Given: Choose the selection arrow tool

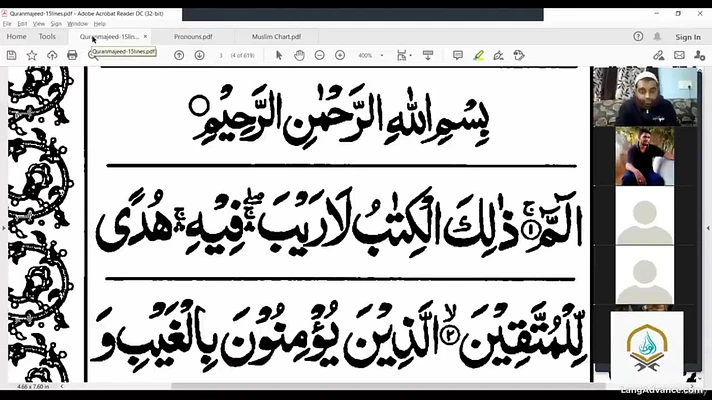Looking at the screenshot, I should (279, 55).
